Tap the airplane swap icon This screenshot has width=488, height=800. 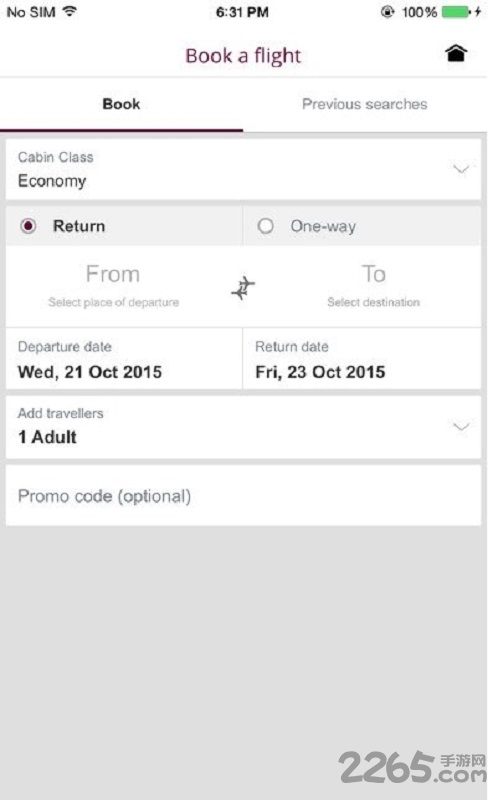[x=243, y=288]
